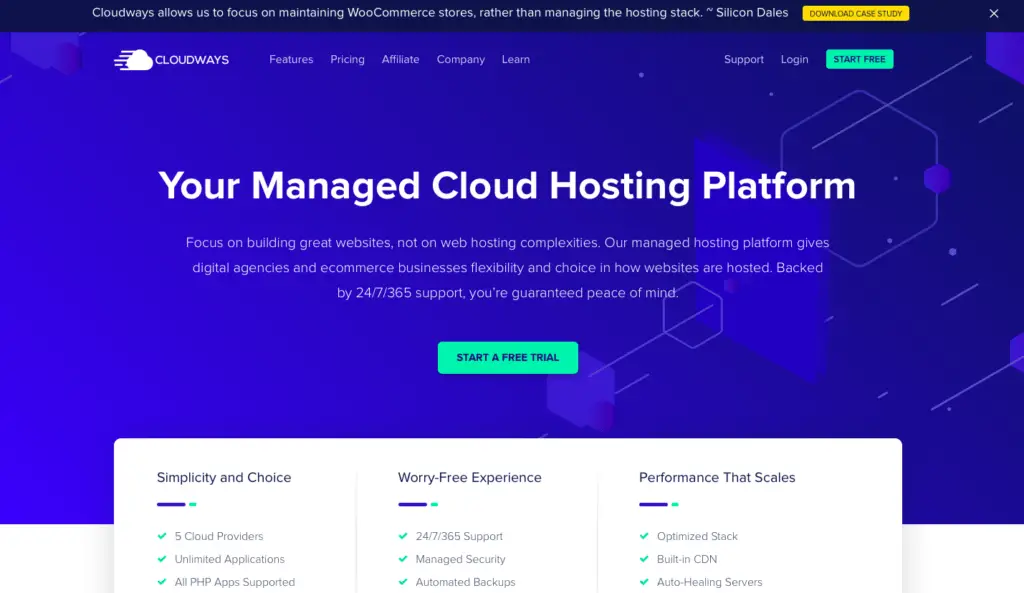
Task: Click the Worry-Free Experience heading
Action: 470,477
